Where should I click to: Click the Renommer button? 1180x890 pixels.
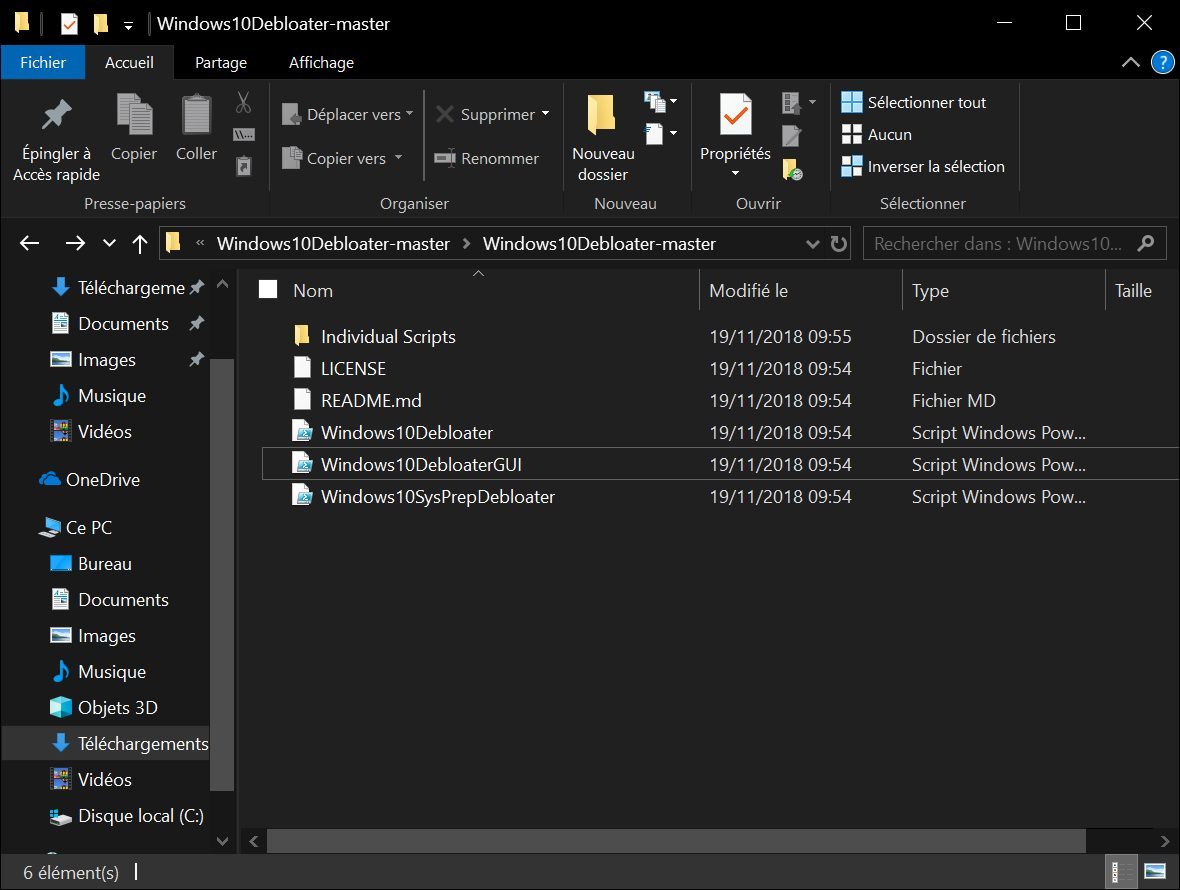pos(487,158)
